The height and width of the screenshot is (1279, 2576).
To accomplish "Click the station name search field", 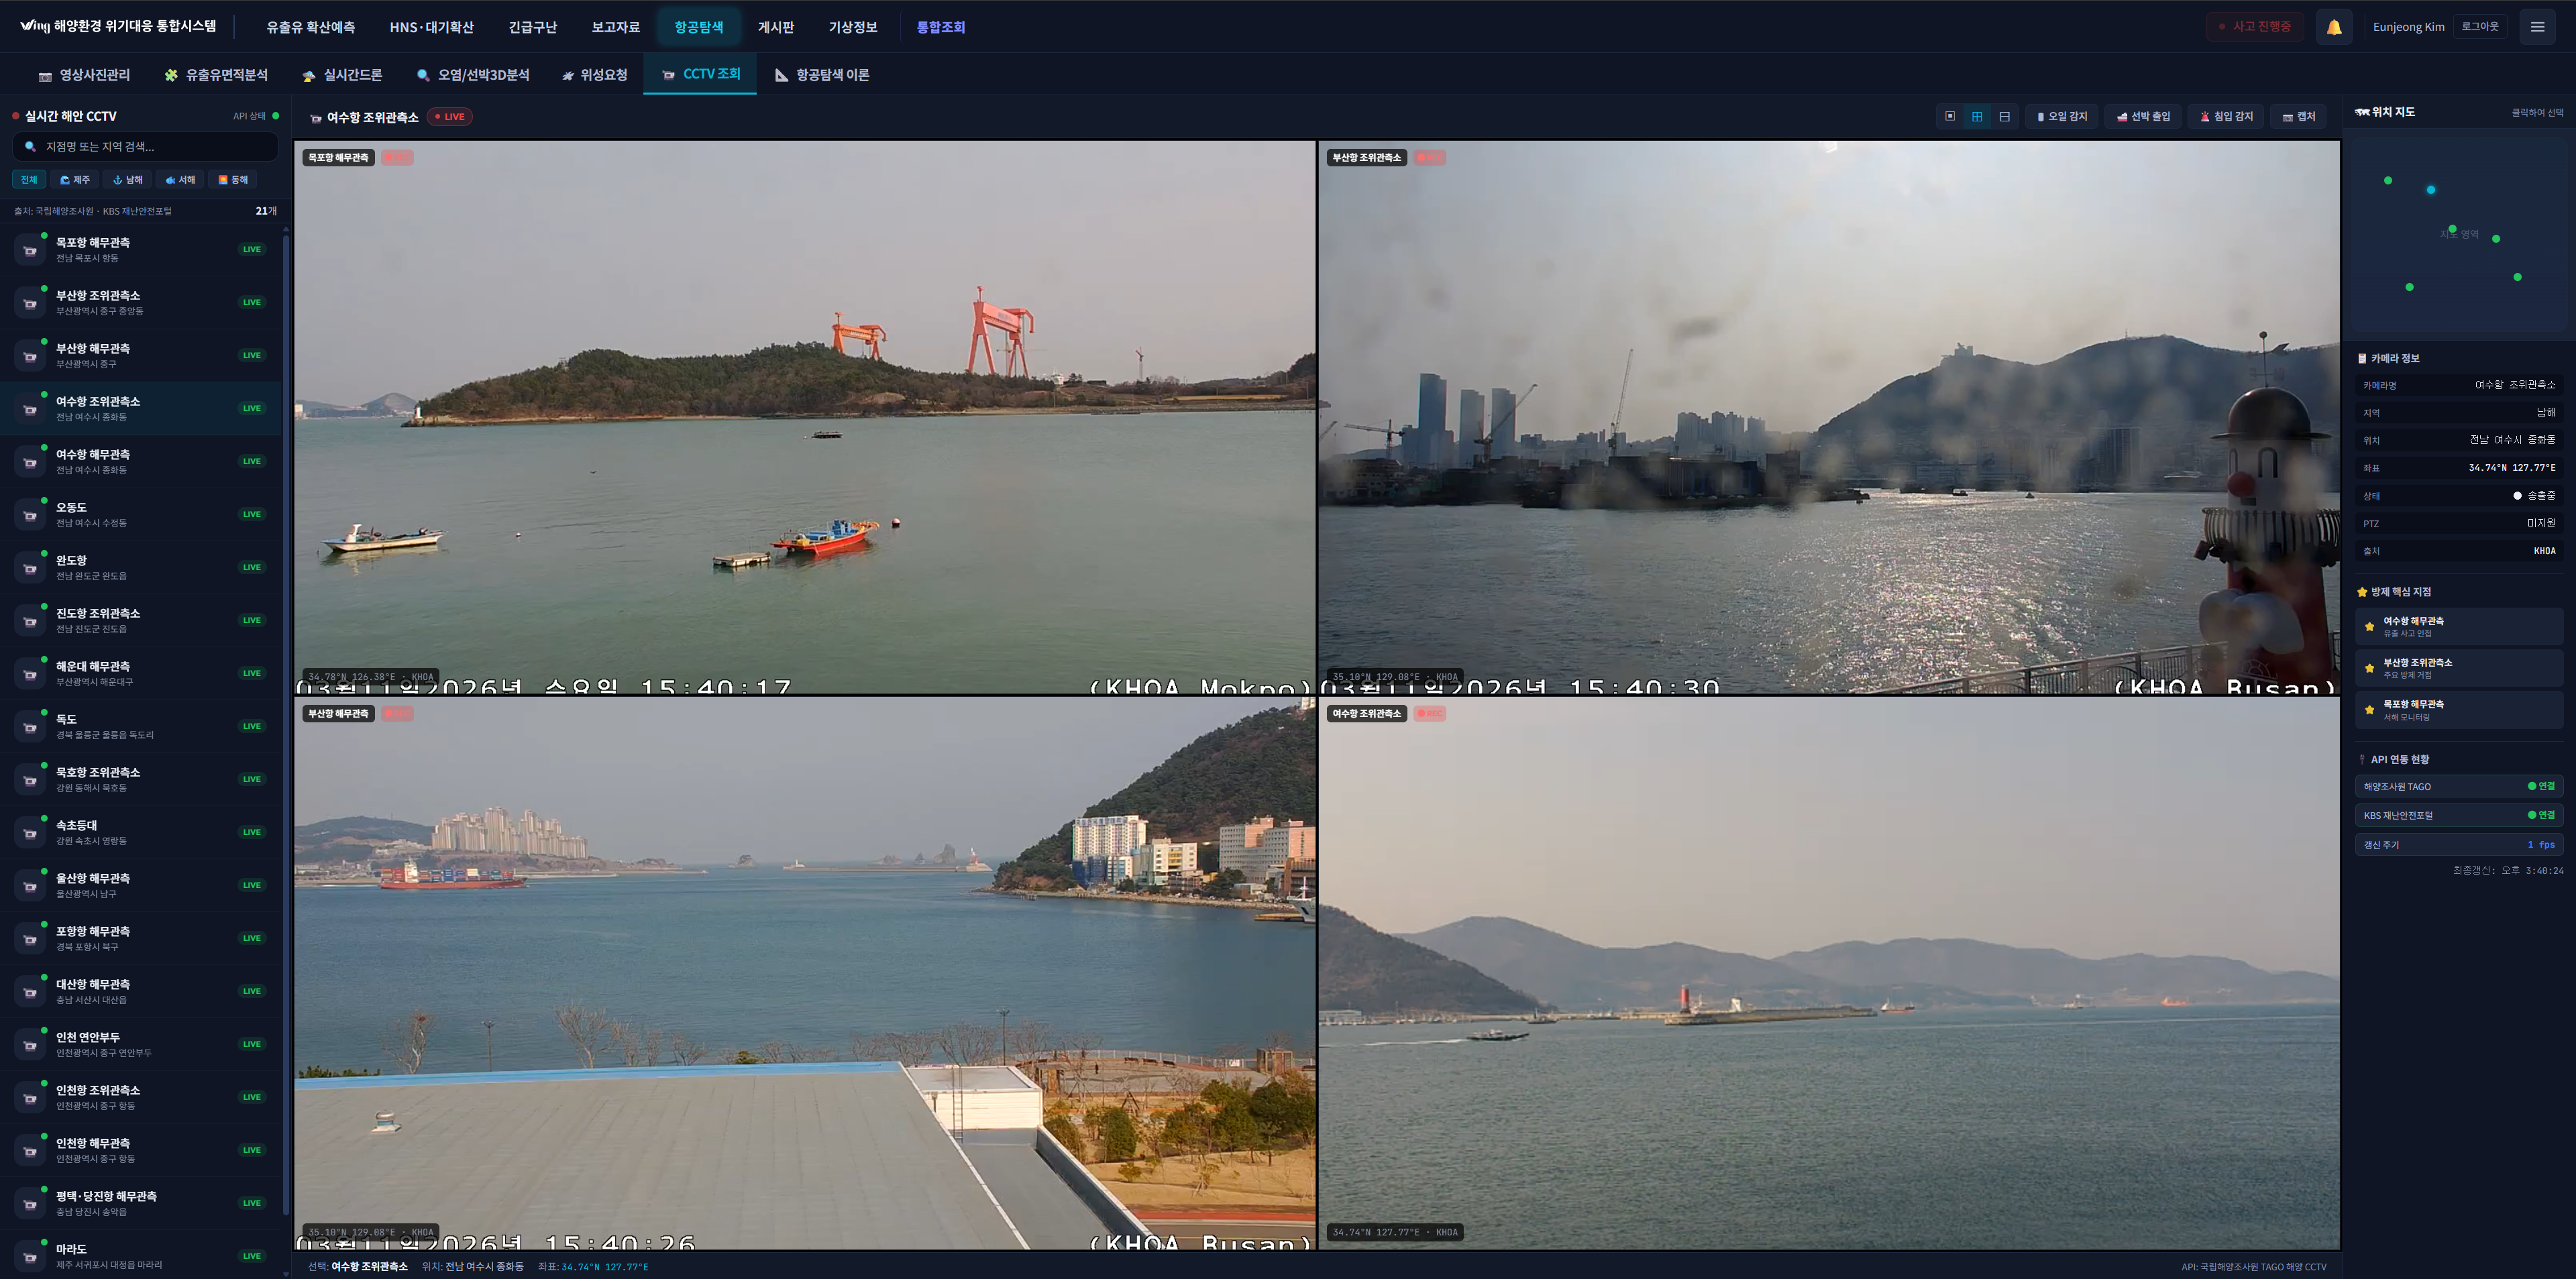I will (145, 147).
